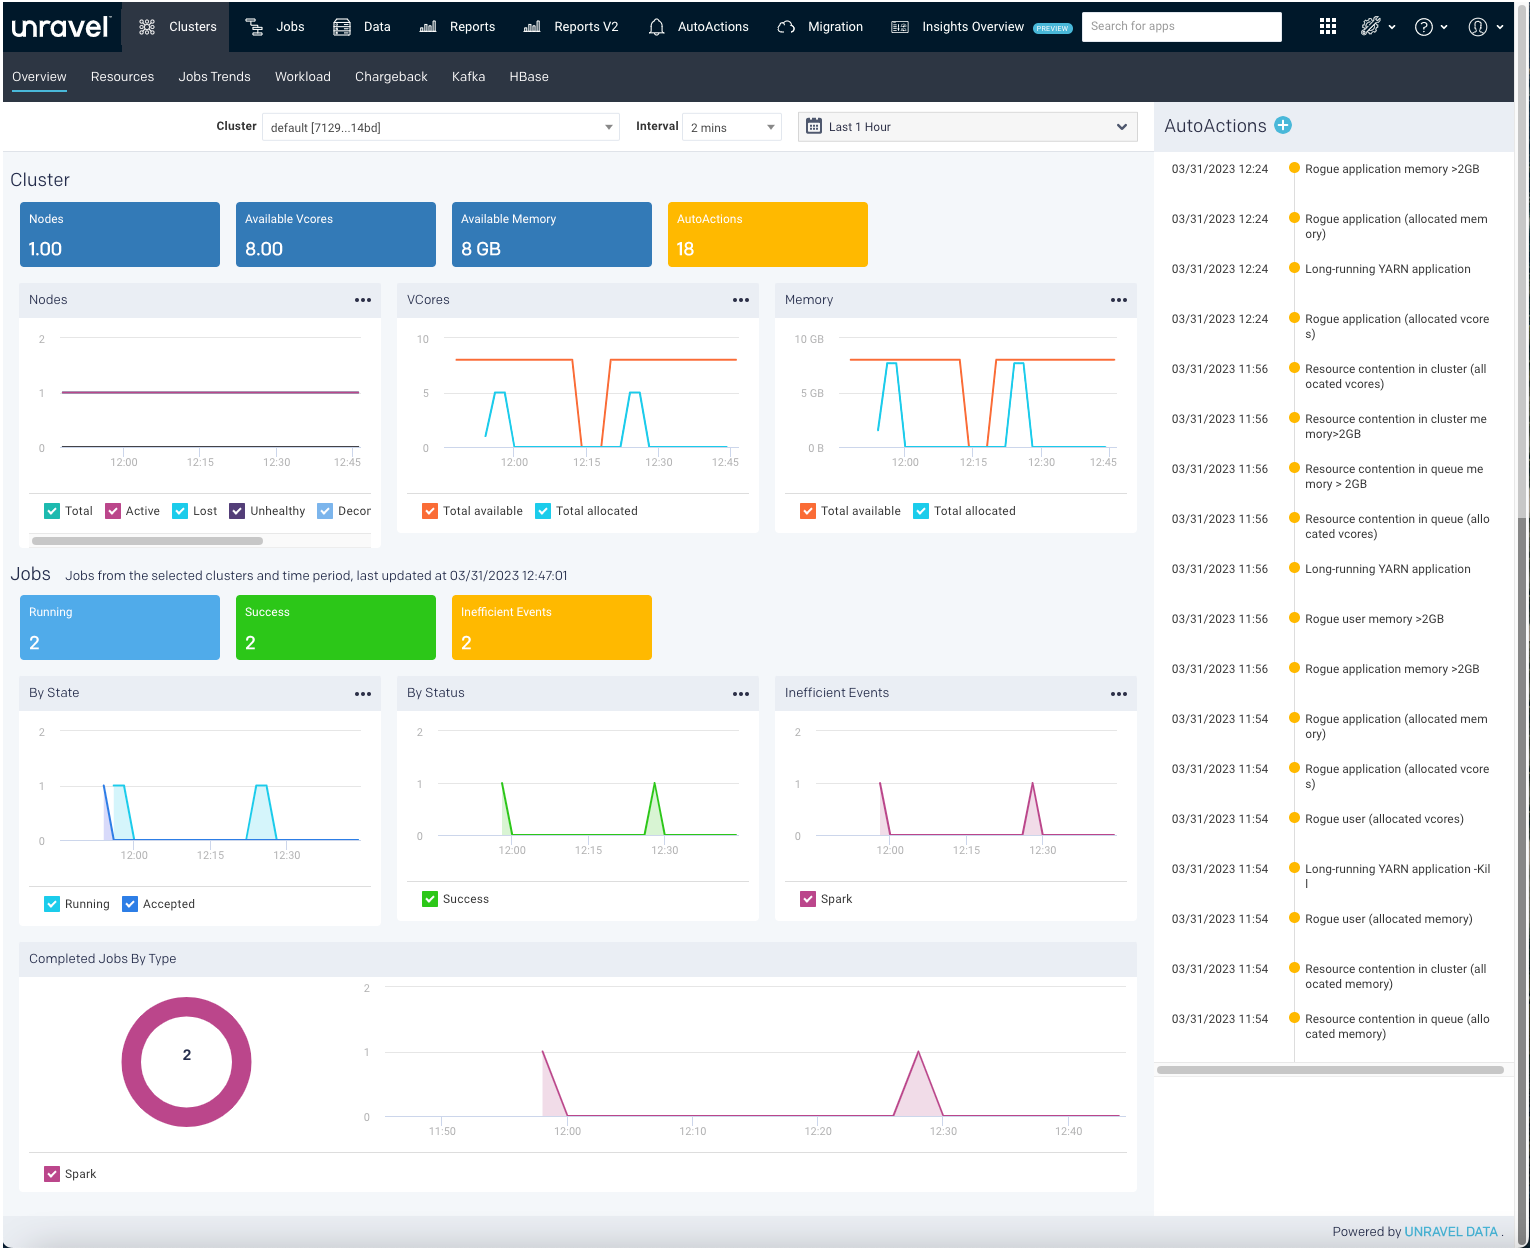Add a new AutoAction with plus icon

[1284, 125]
